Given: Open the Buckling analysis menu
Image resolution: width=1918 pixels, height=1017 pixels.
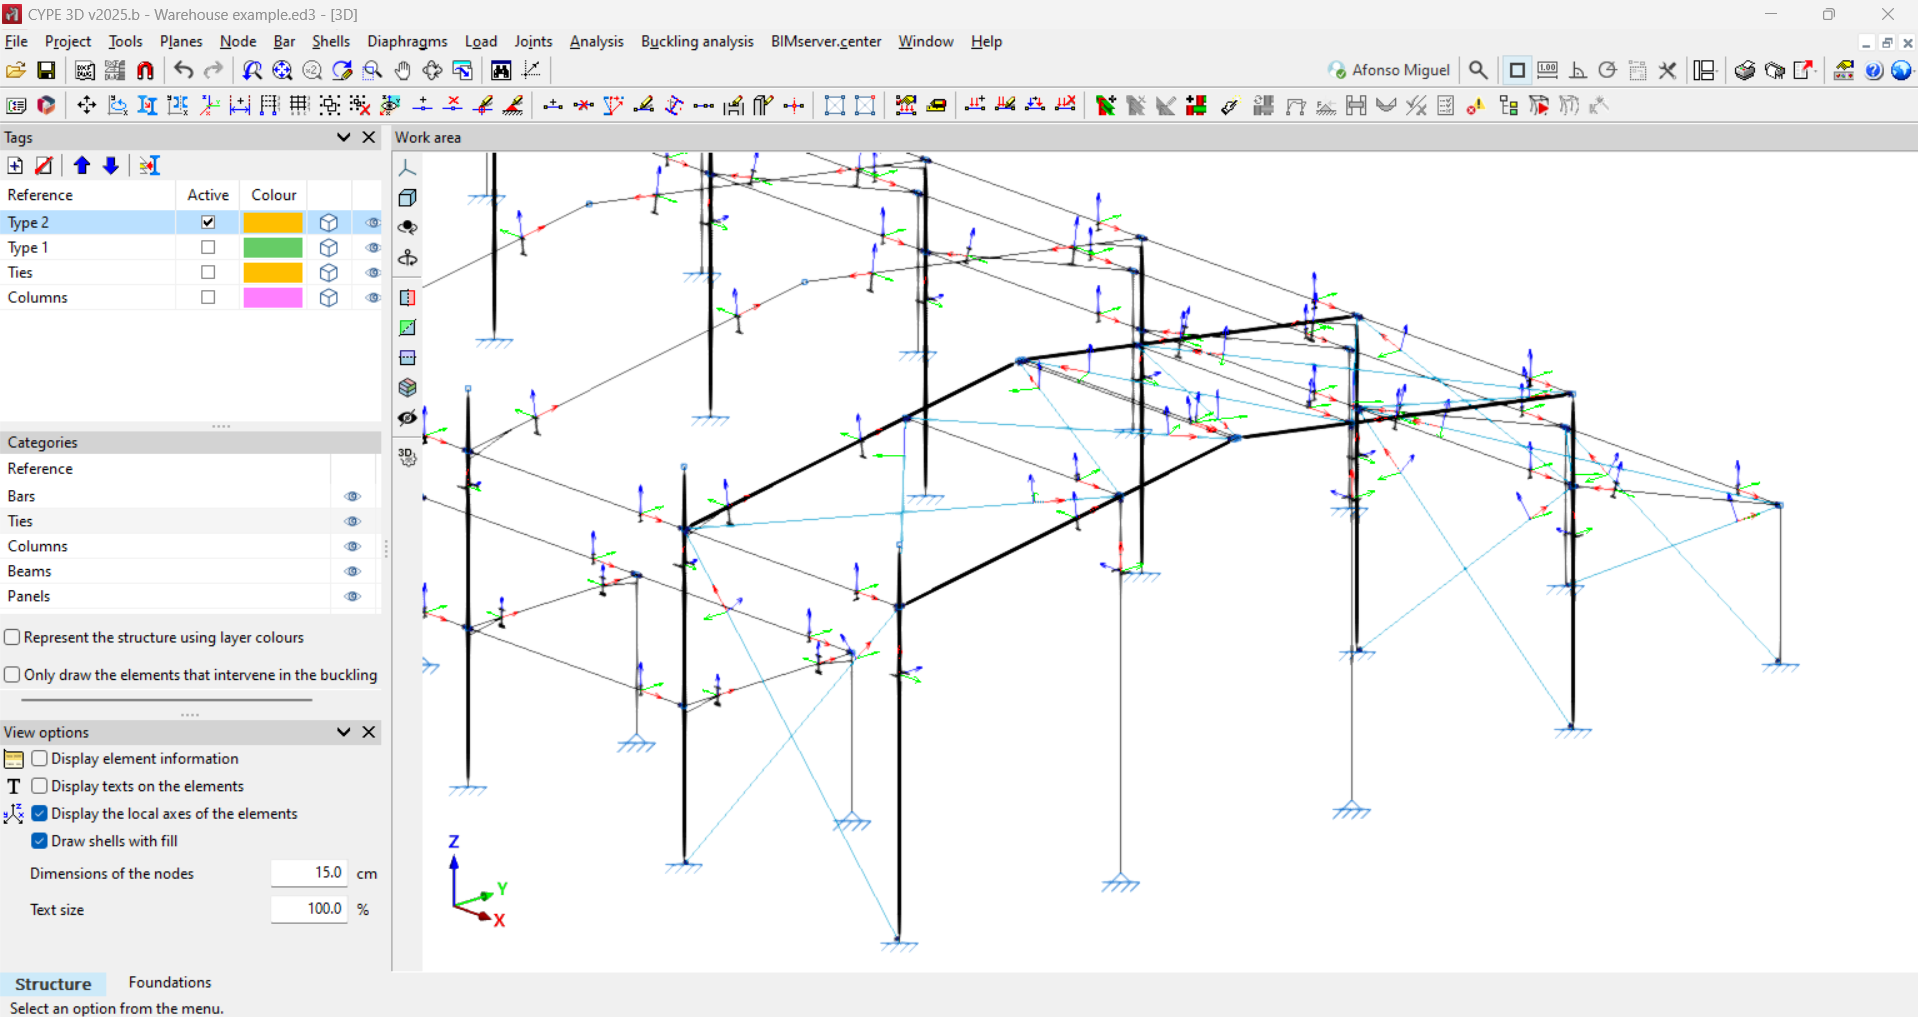Looking at the screenshot, I should coord(697,41).
